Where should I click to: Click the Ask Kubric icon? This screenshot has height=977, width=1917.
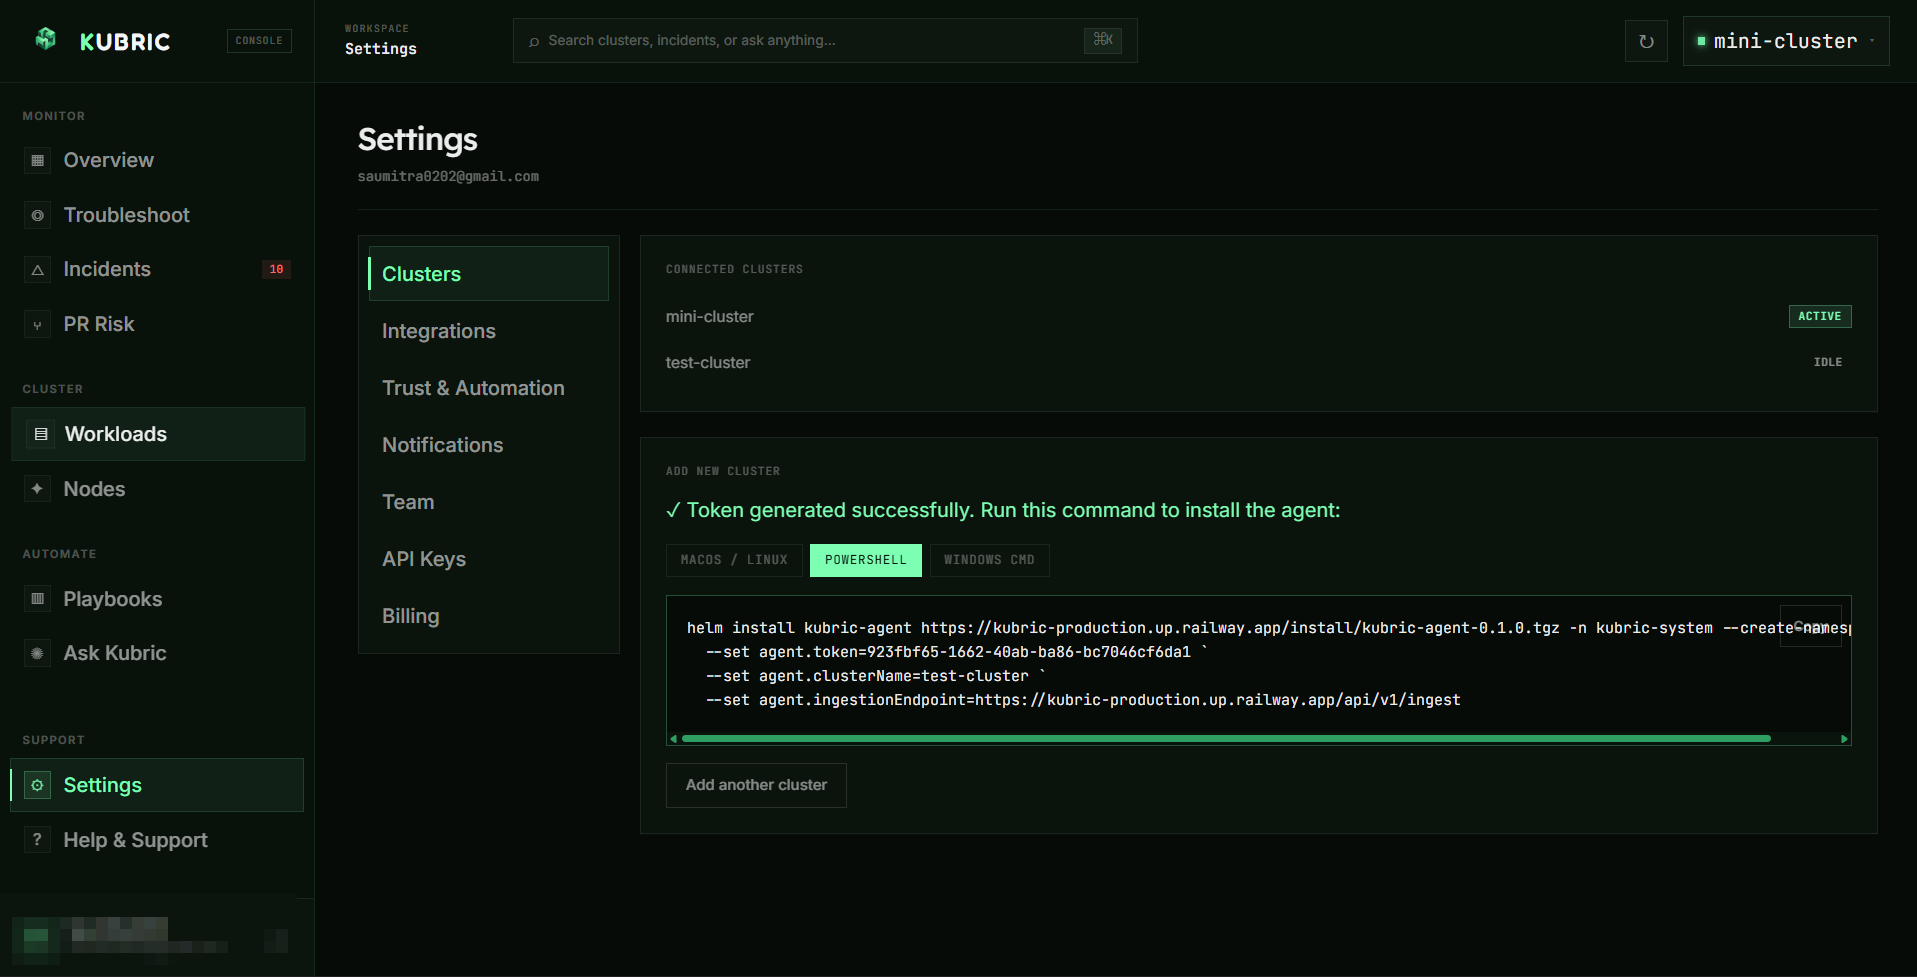click(x=37, y=653)
